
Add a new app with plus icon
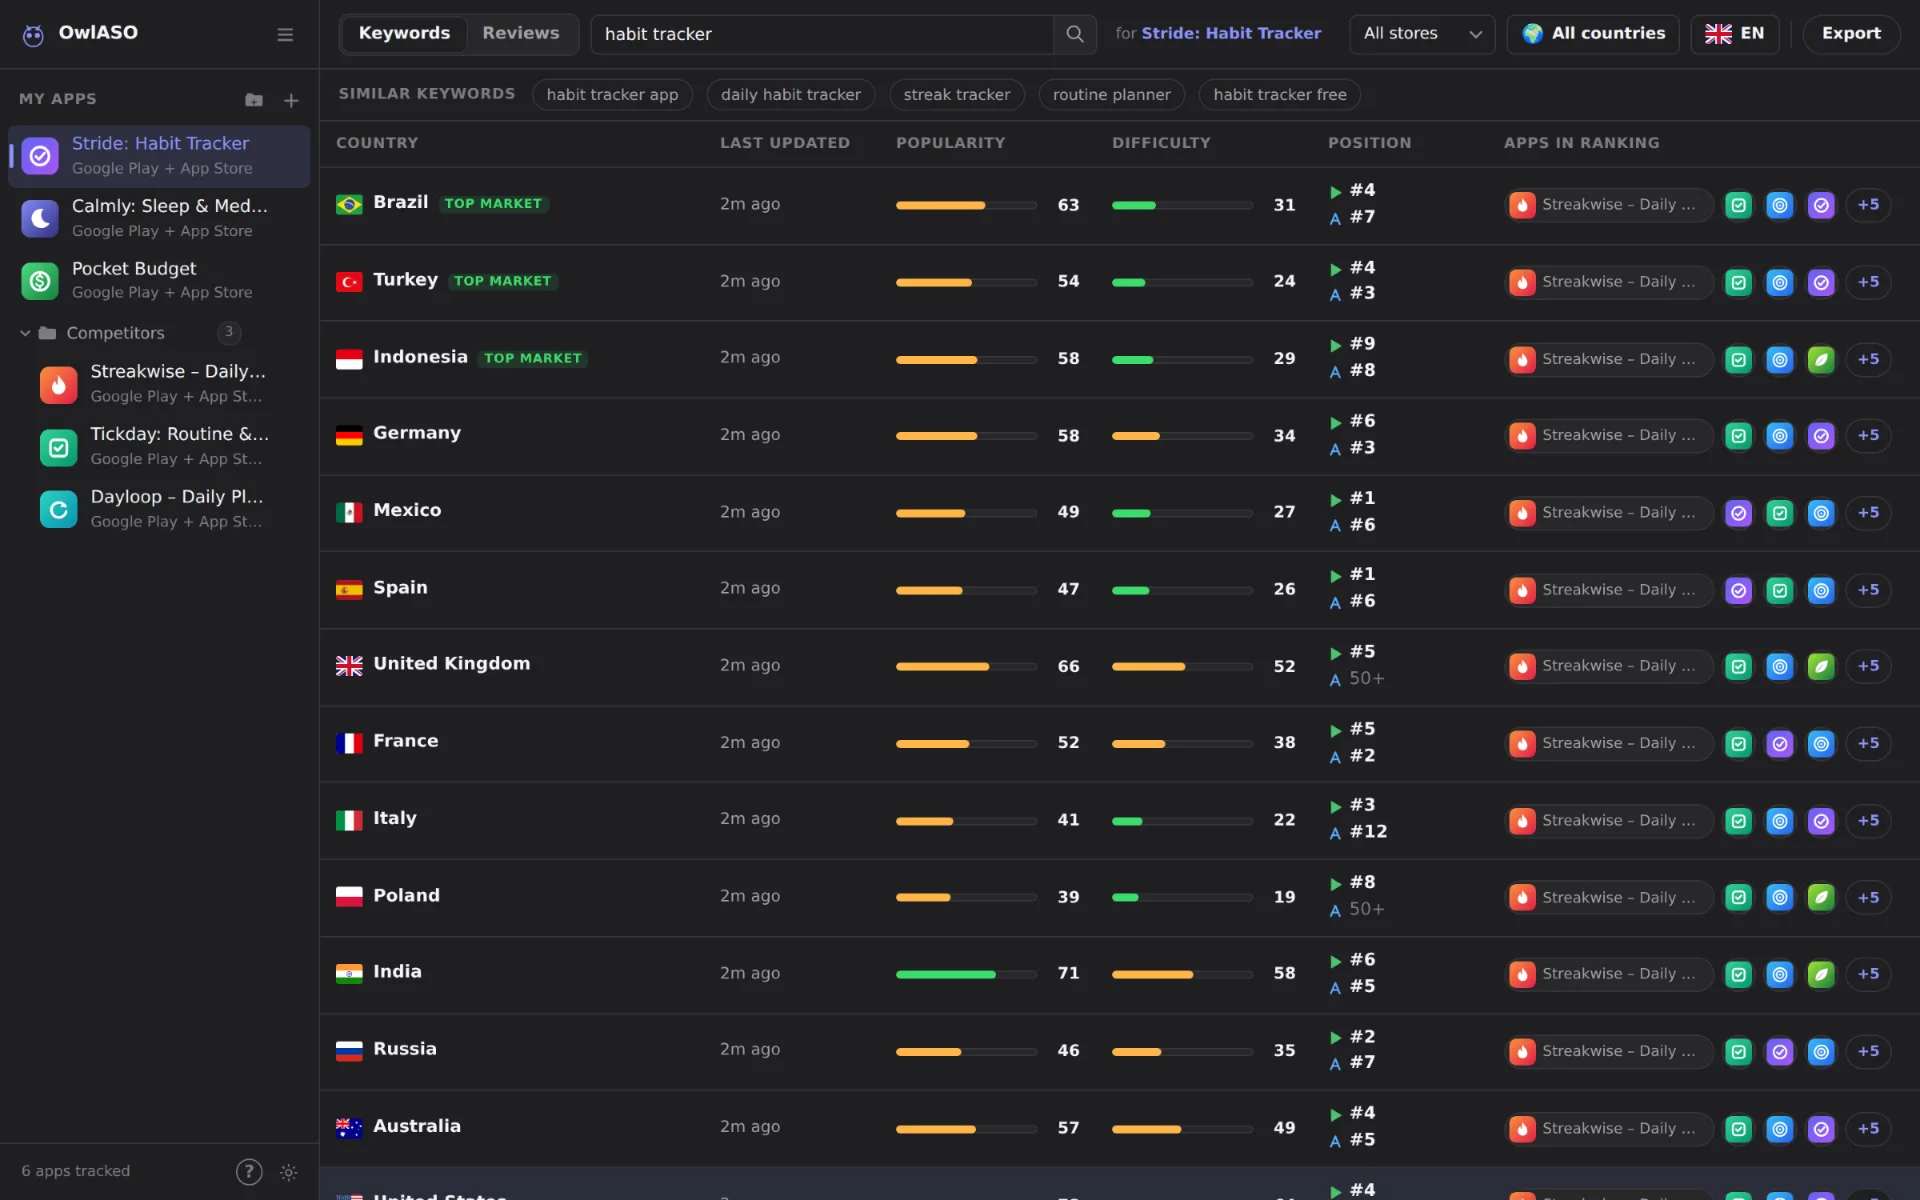(x=291, y=100)
